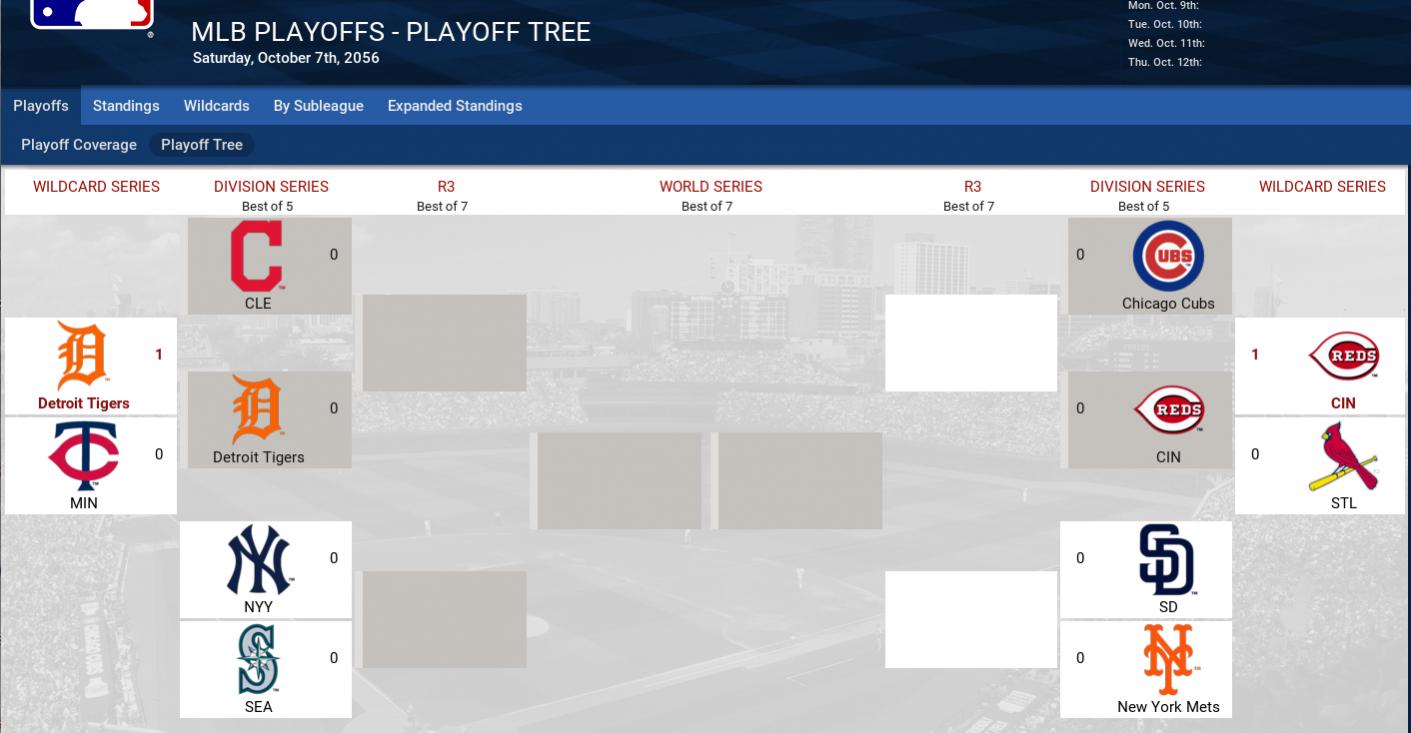The width and height of the screenshot is (1411, 733).
Task: Switch to the Standings tab
Action: click(126, 106)
